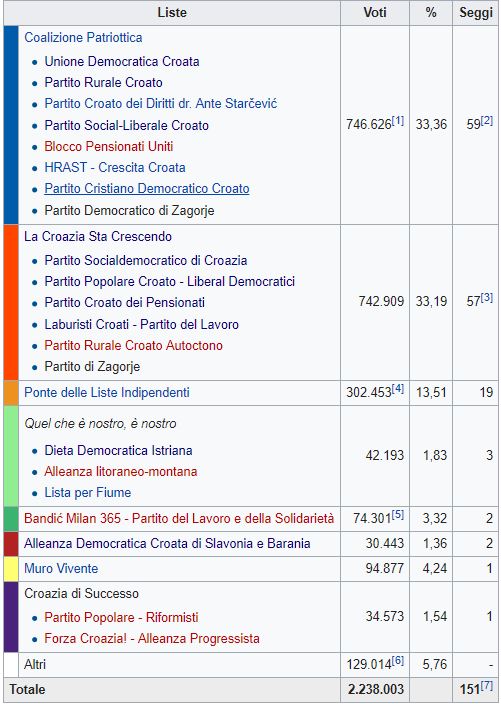
Task: Open the Ponte delle Liste Indipendenti link
Action: [107, 392]
